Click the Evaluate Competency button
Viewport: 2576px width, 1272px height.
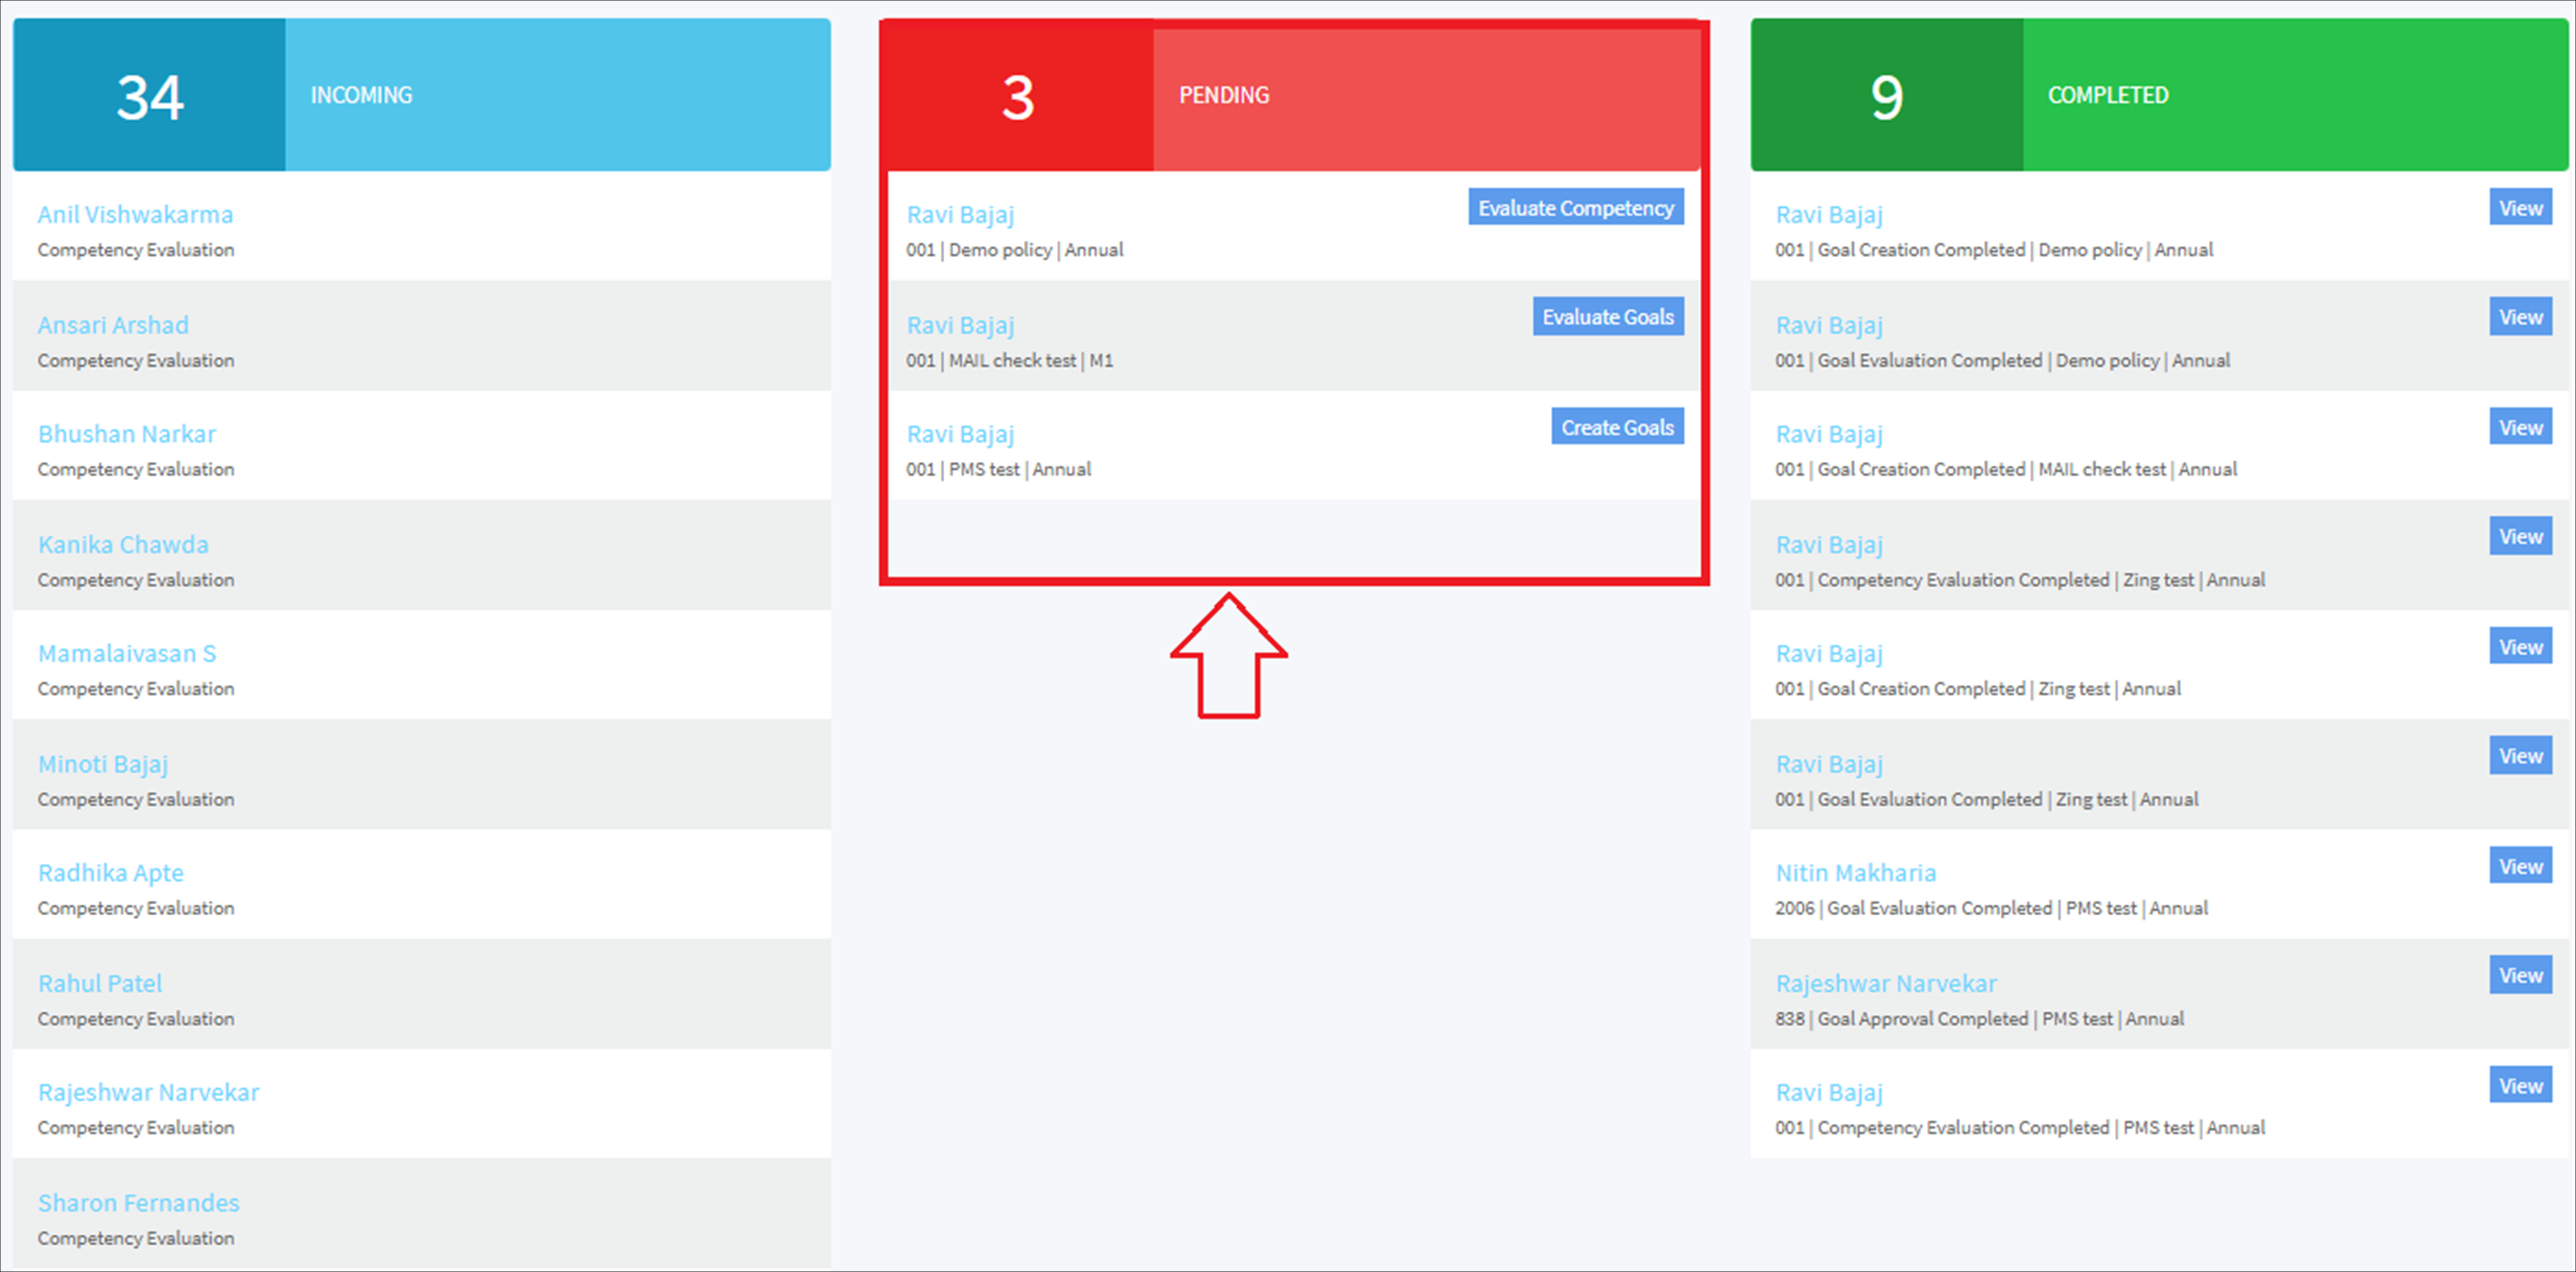coord(1575,208)
